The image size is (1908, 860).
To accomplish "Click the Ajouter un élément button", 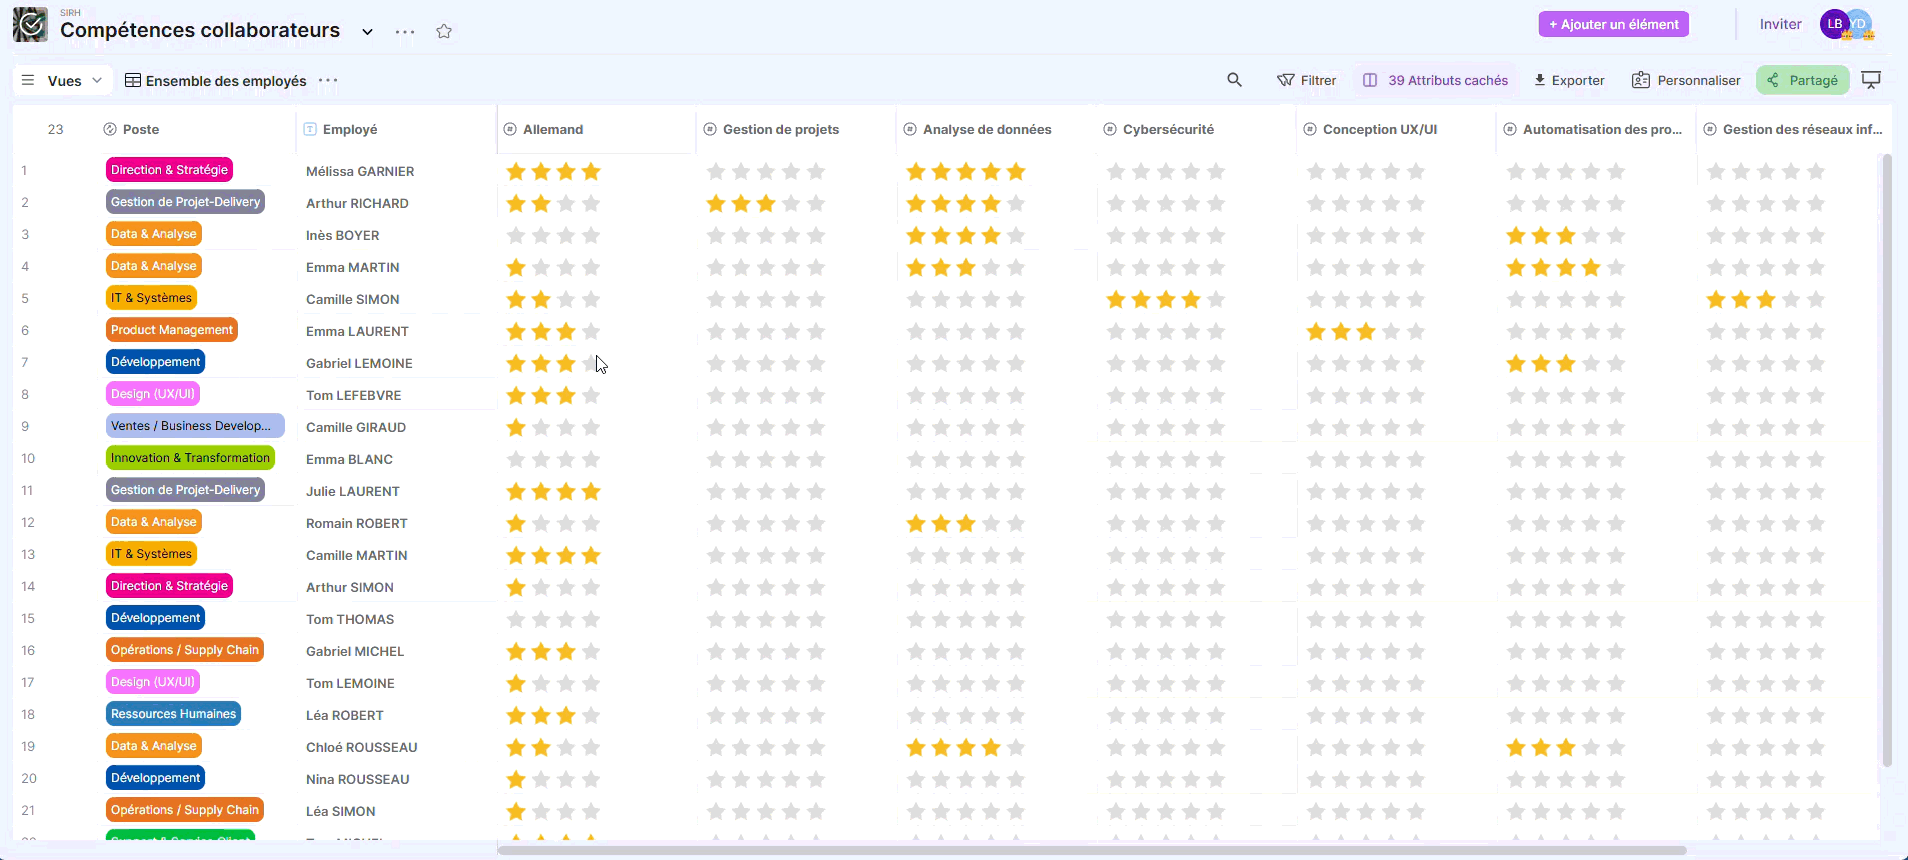I will 1613,24.
